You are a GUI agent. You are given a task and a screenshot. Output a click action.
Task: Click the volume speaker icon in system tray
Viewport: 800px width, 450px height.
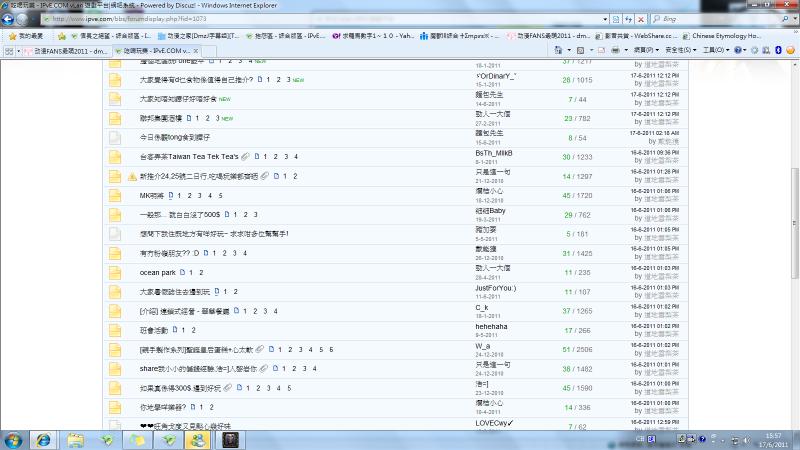pyautogui.click(x=746, y=440)
